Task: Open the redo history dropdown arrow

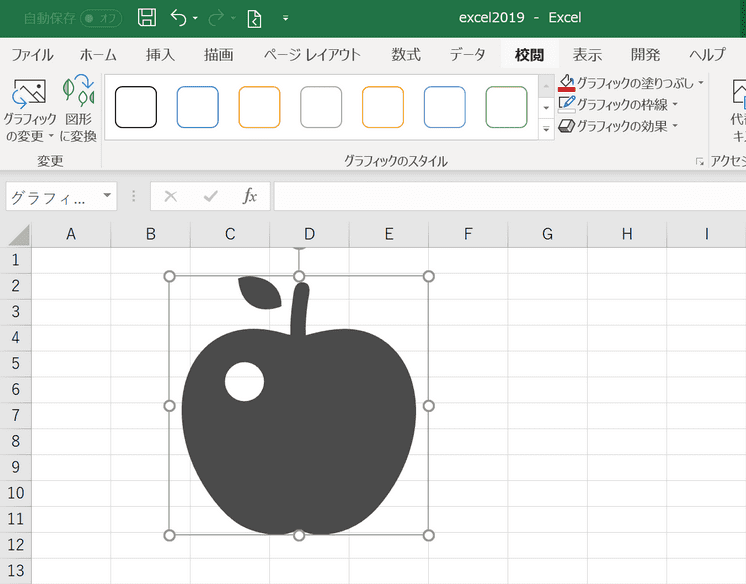Action: [x=233, y=18]
